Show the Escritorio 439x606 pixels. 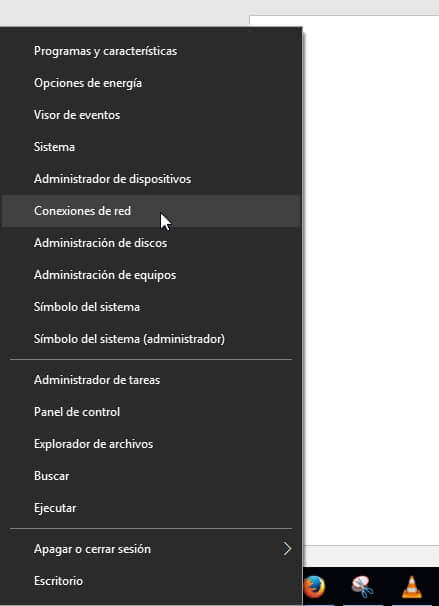tap(151, 581)
